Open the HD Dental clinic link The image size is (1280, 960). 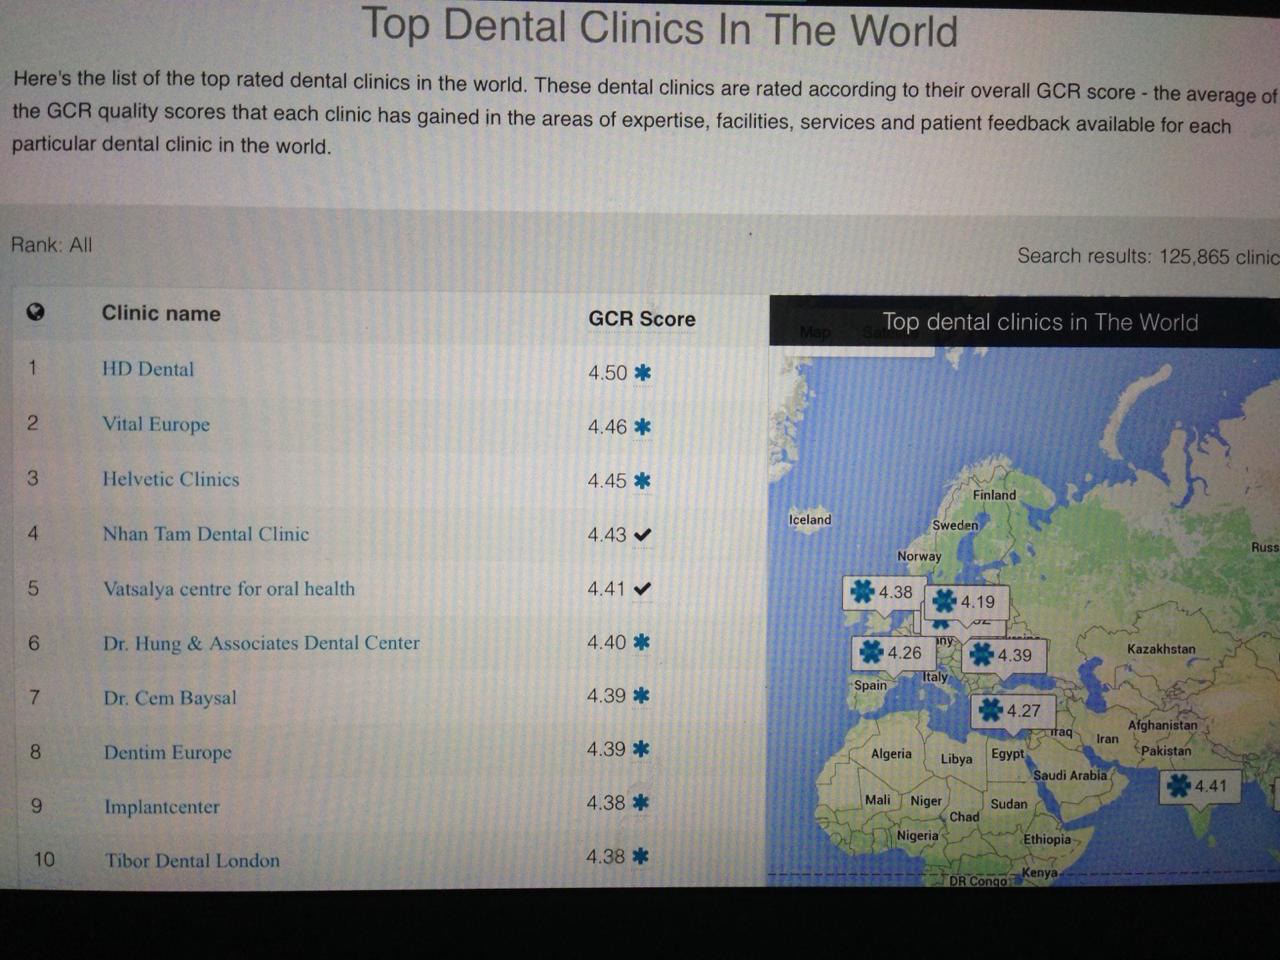148,369
